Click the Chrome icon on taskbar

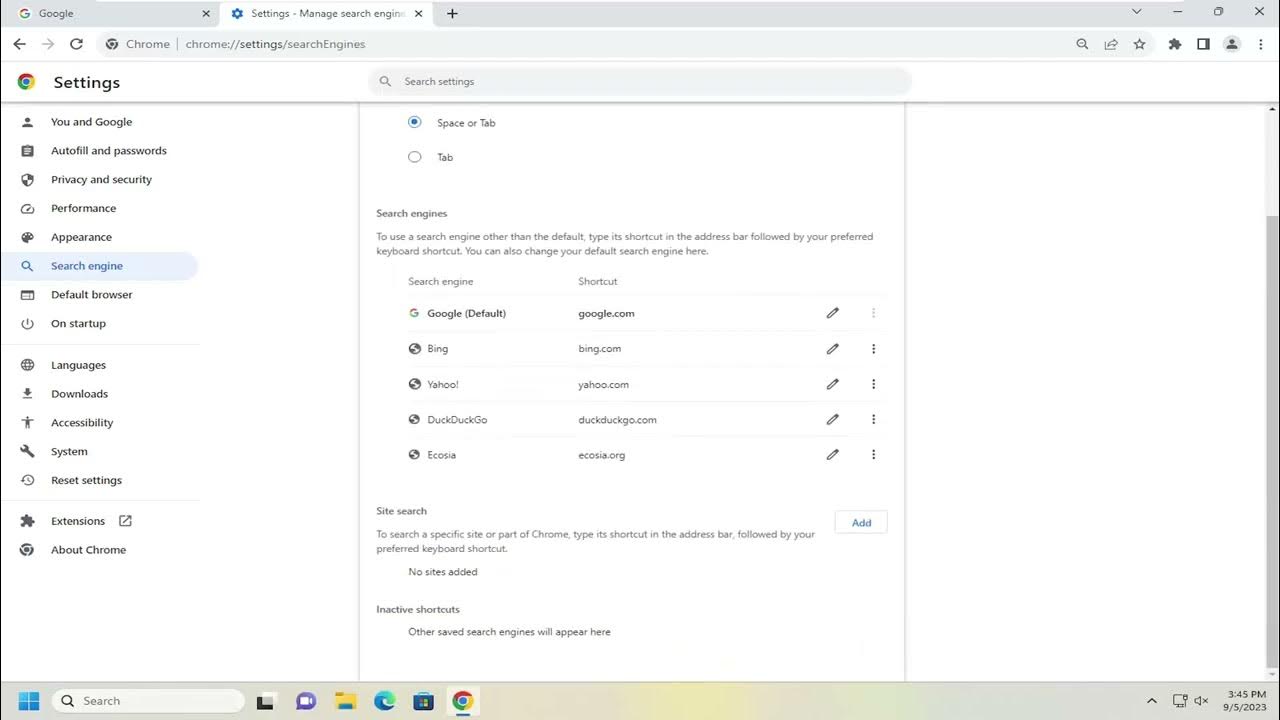click(462, 701)
